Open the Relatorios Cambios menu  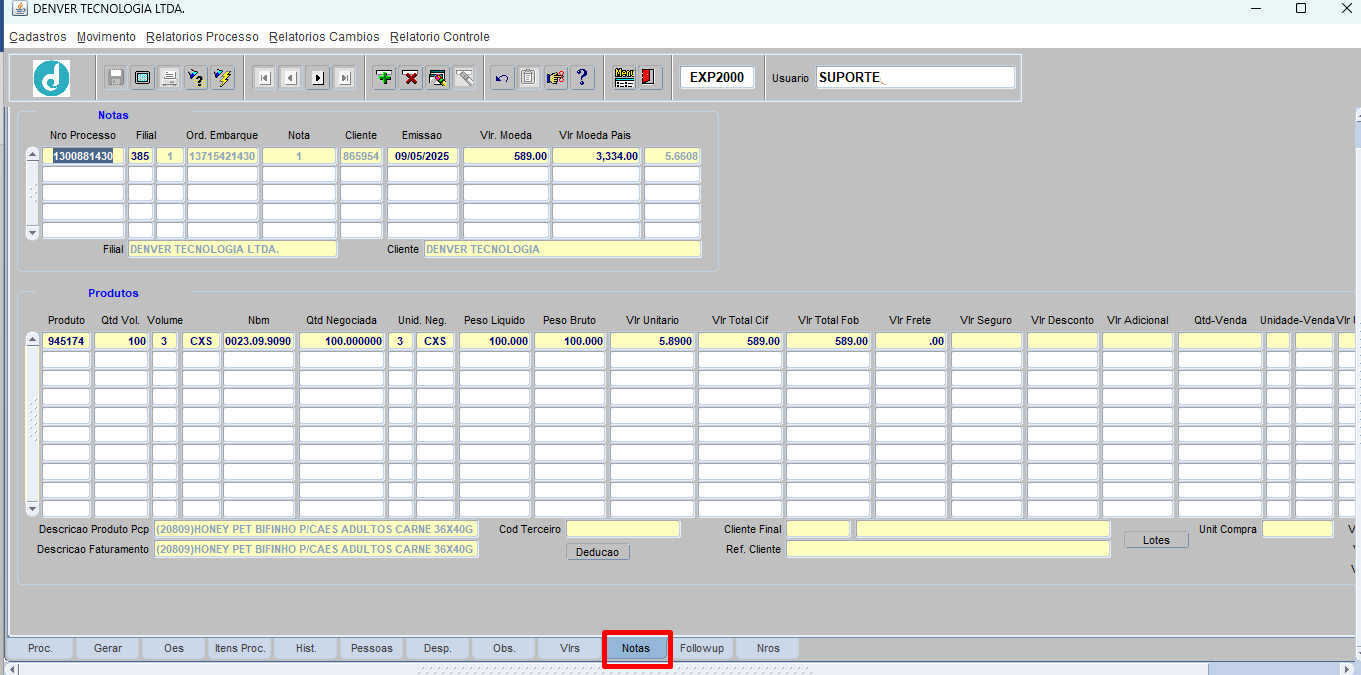point(324,37)
